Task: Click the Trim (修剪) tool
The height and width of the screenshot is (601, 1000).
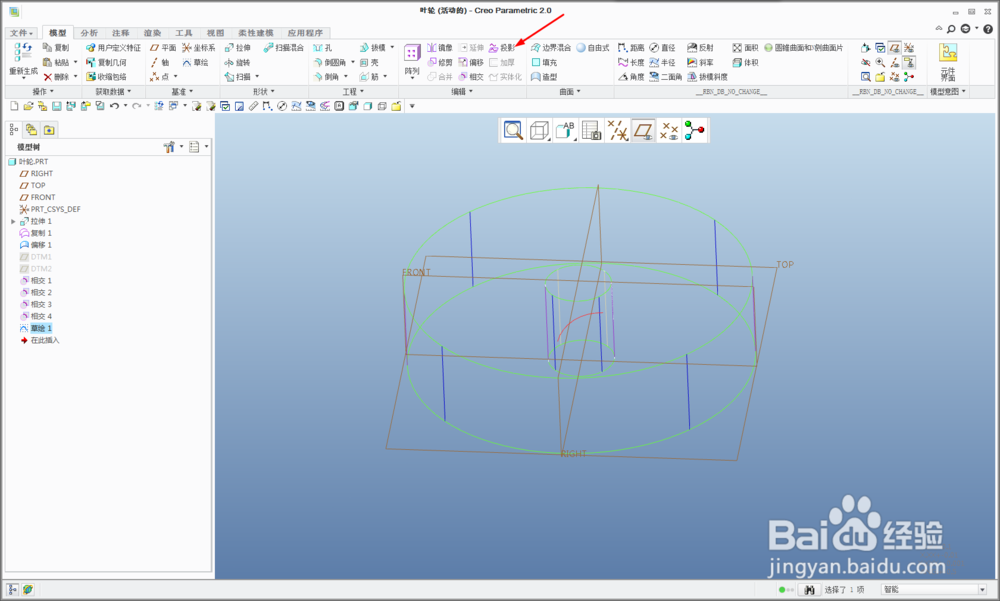Action: pos(439,63)
